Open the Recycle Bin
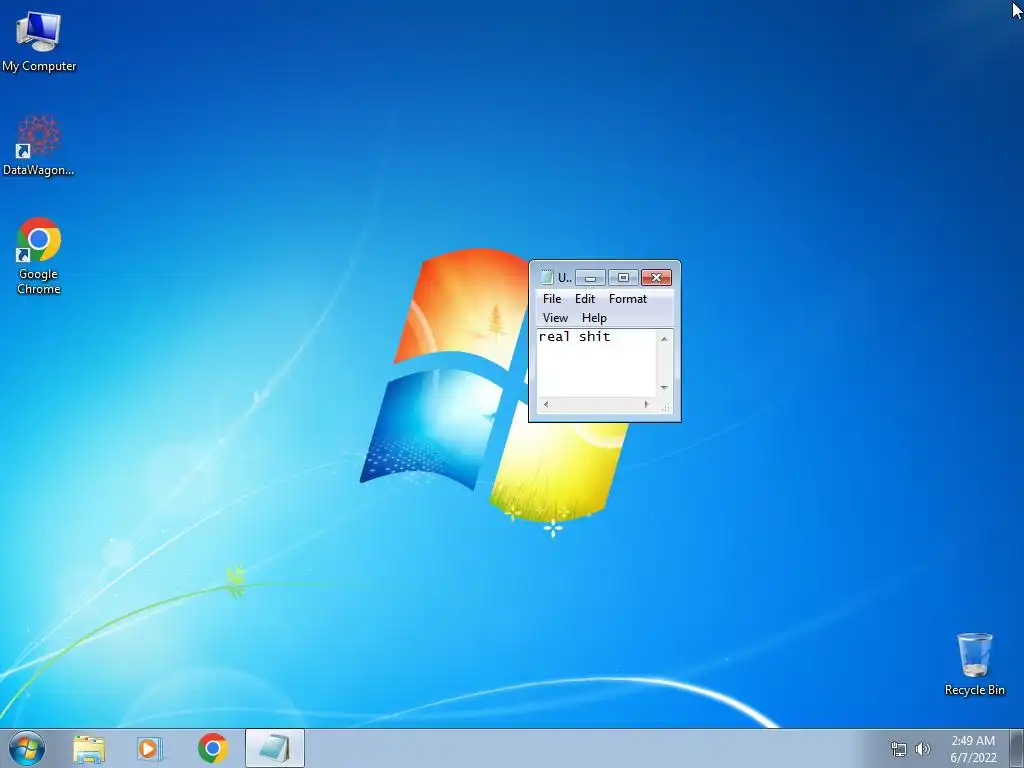 pyautogui.click(x=974, y=664)
